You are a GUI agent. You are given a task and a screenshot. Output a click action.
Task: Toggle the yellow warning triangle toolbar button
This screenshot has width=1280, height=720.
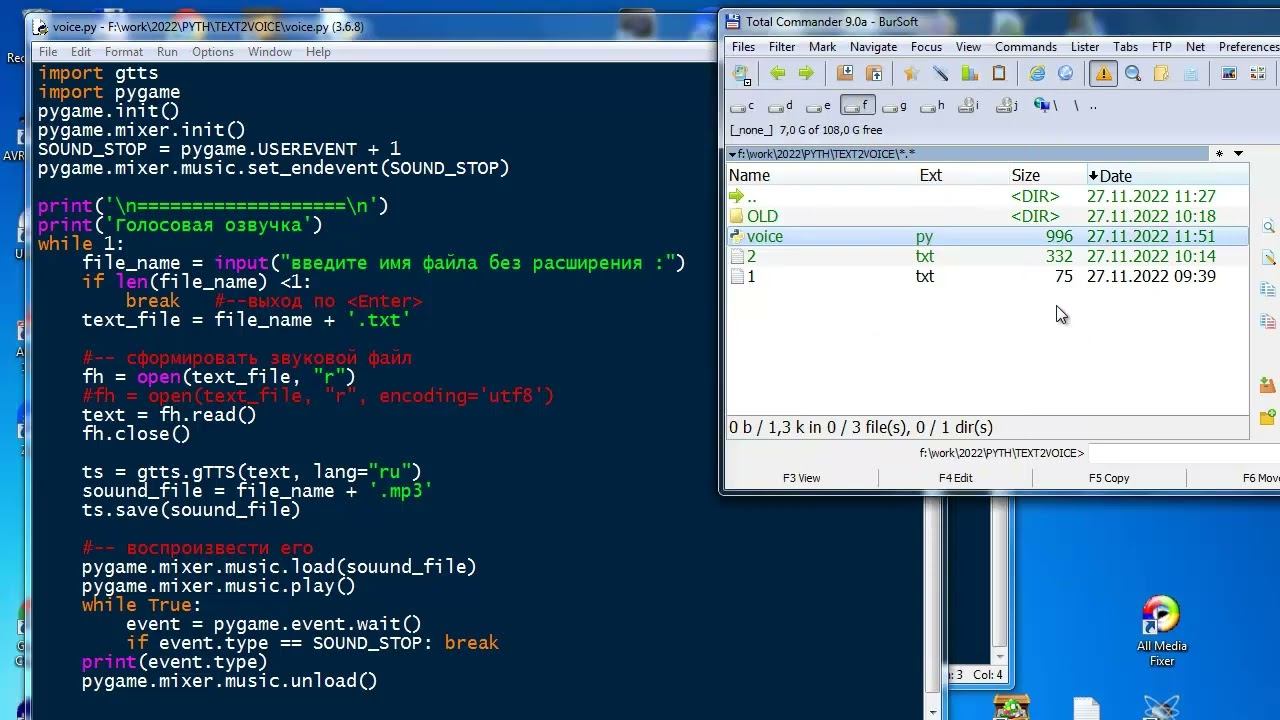pos(1103,73)
